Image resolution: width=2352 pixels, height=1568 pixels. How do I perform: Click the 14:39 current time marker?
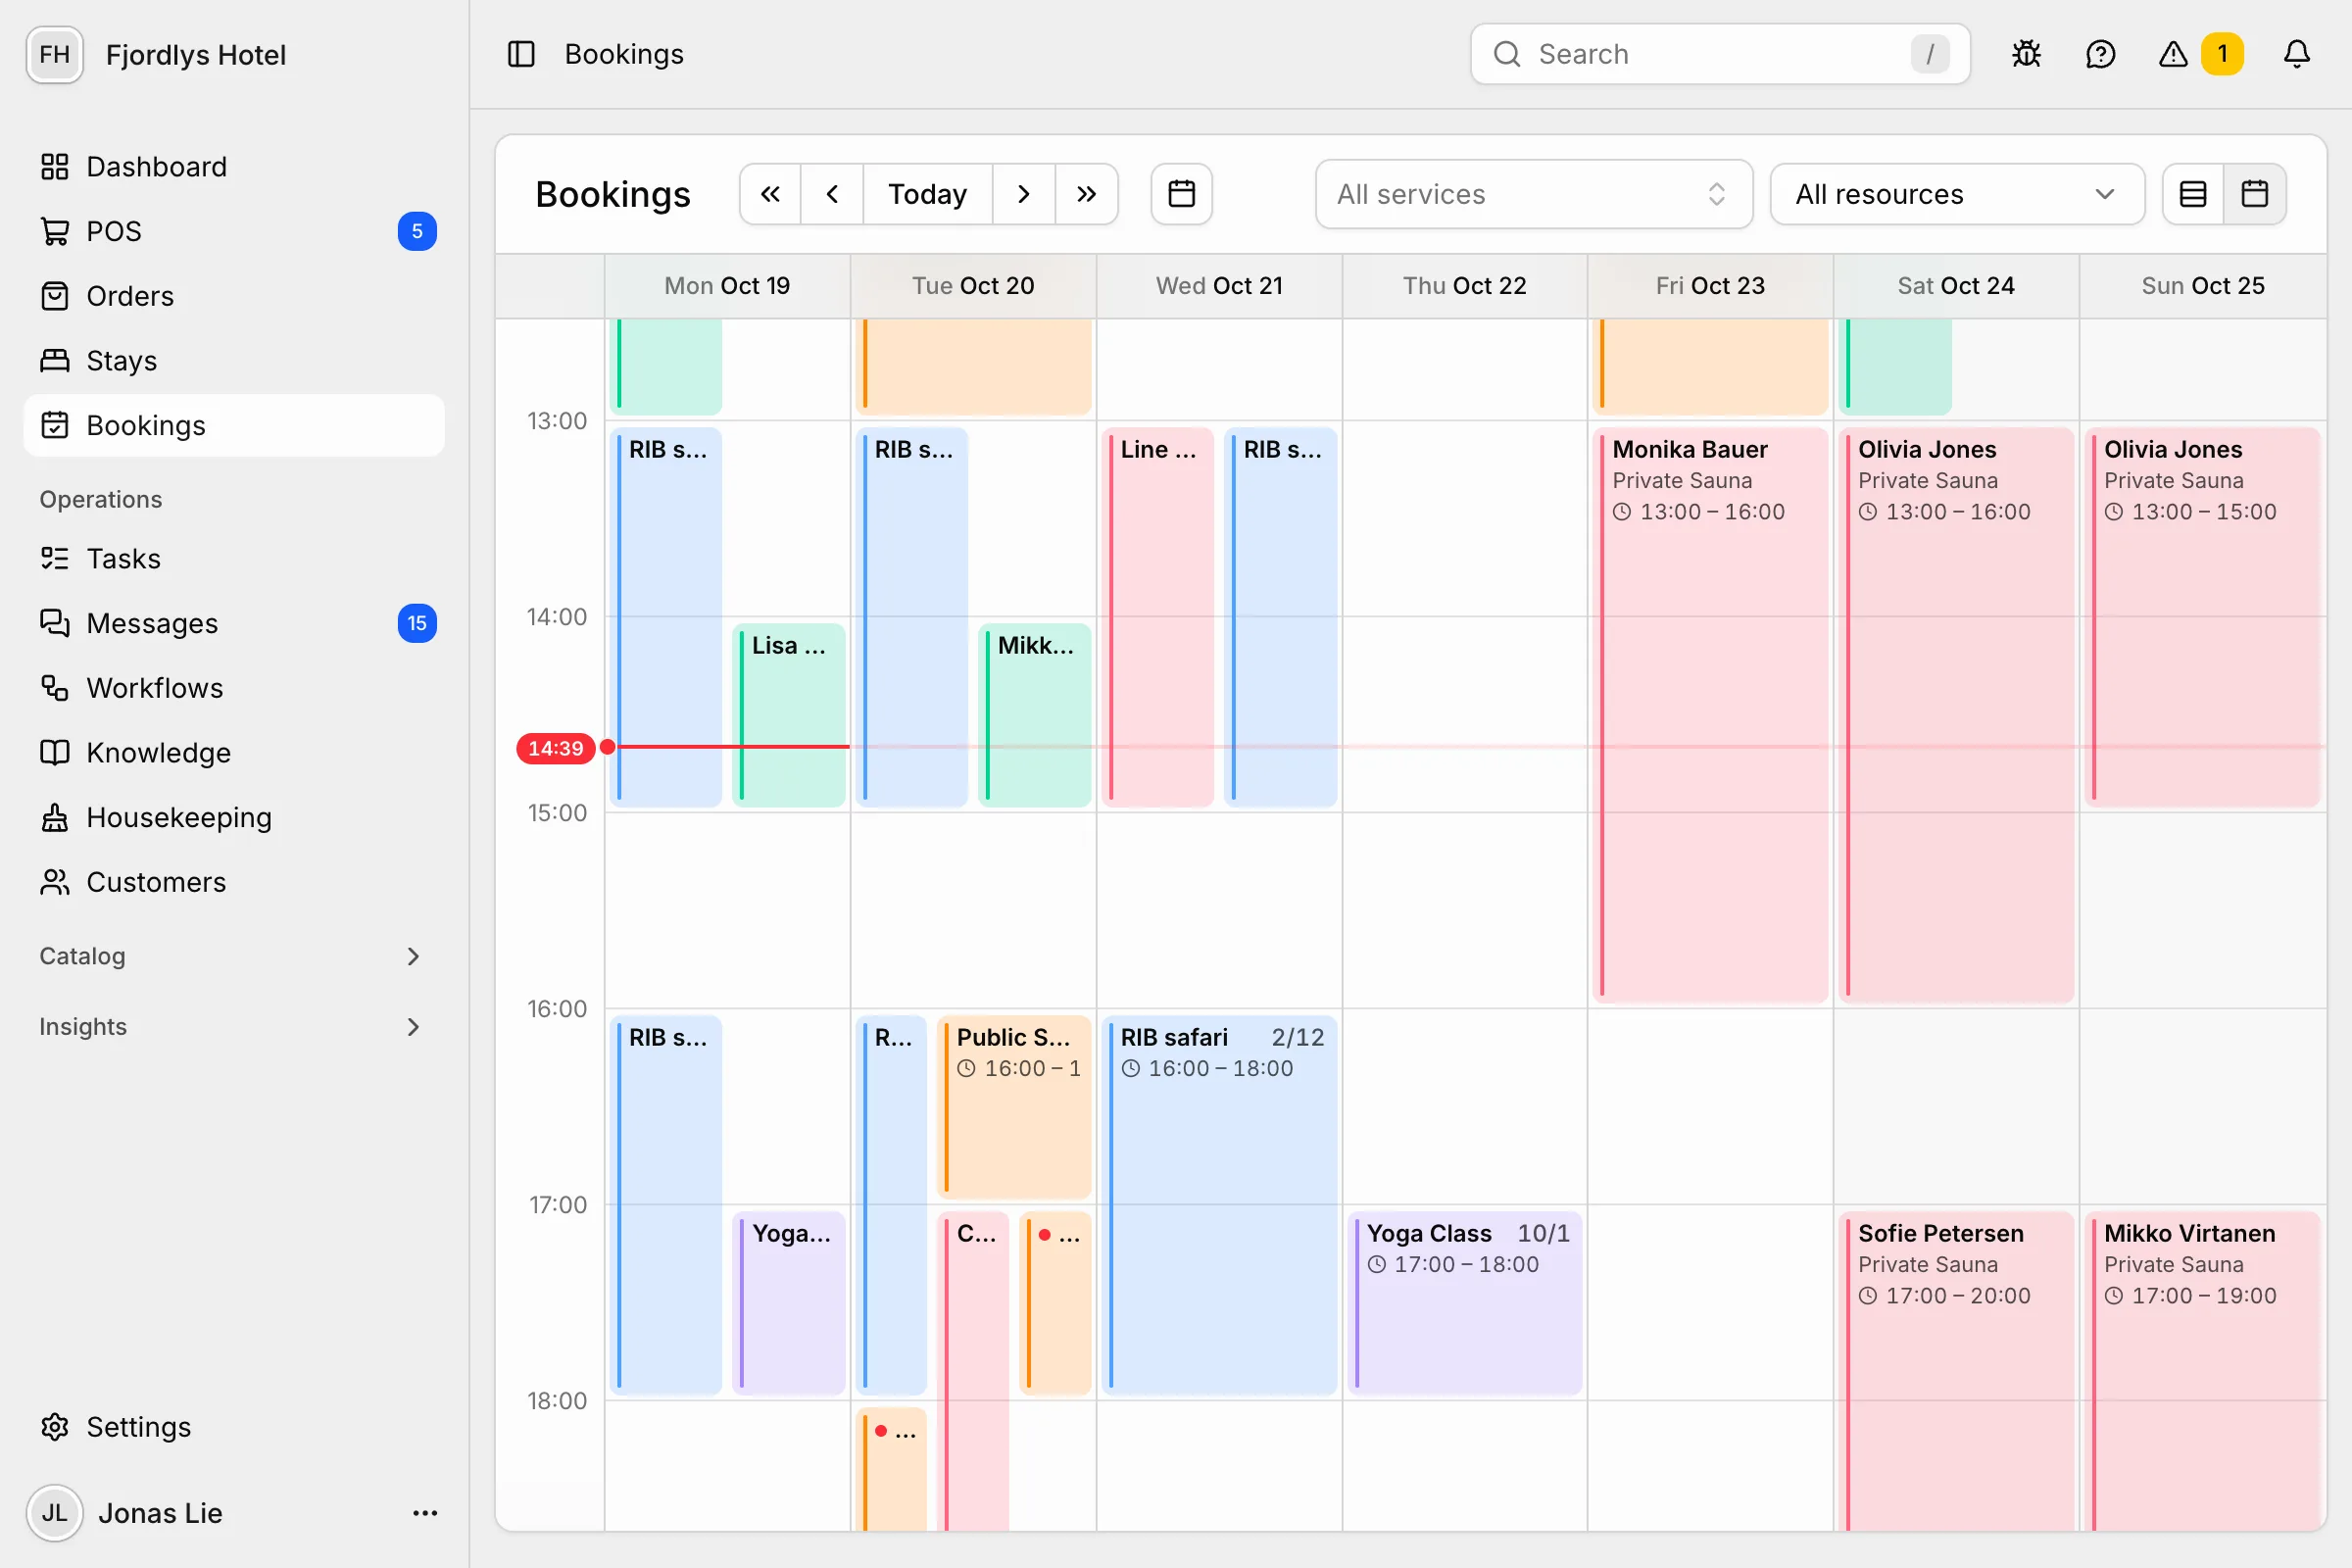click(556, 748)
